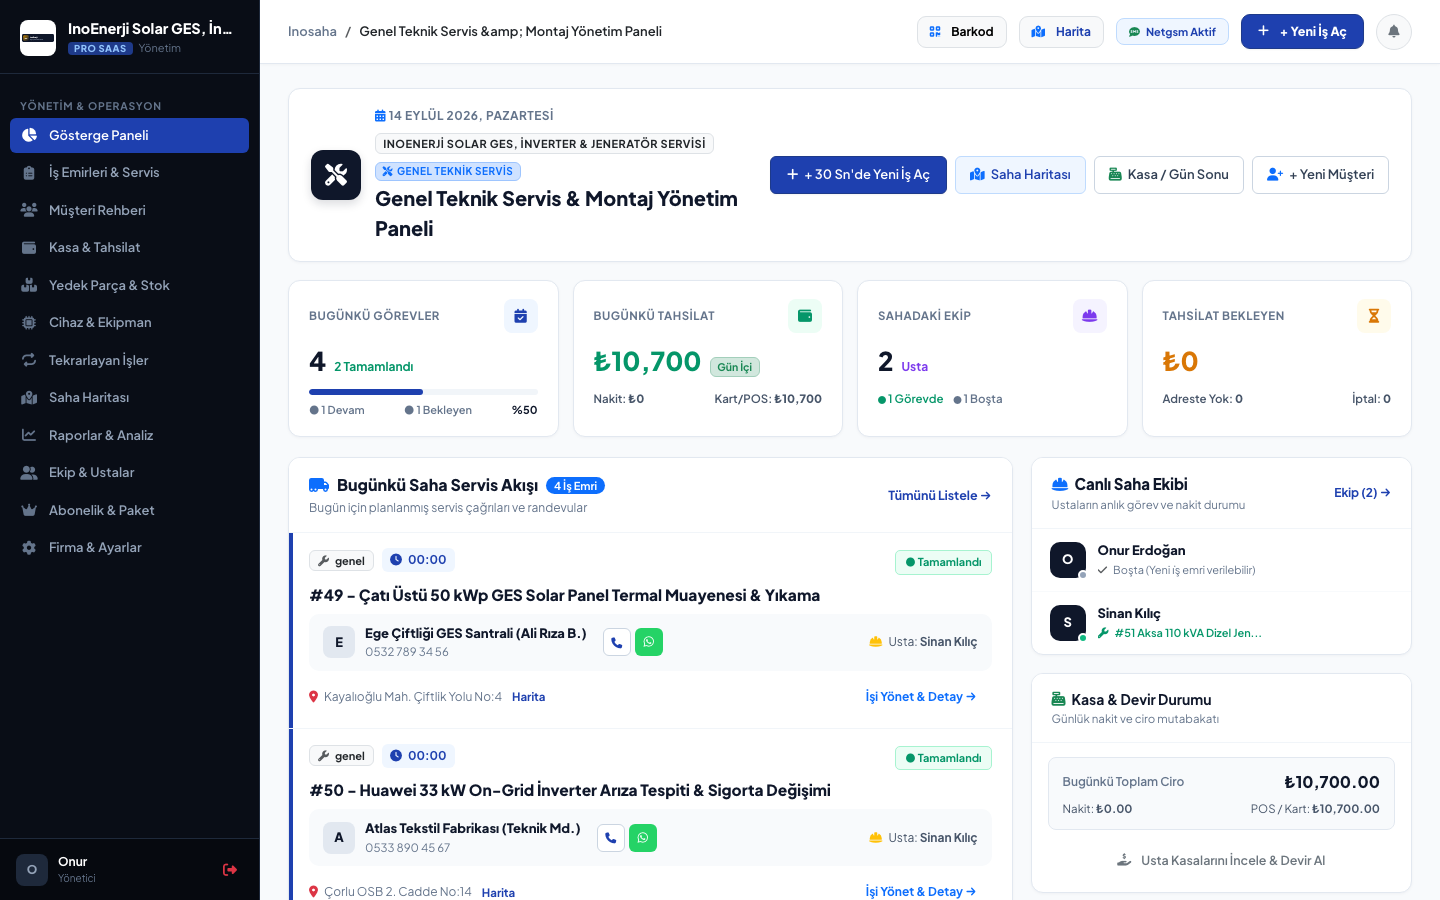This screenshot has width=1440, height=900.
Task: Click Onur Erdoğan avatar in Canlı Saha Ekibi
Action: click(1068, 560)
